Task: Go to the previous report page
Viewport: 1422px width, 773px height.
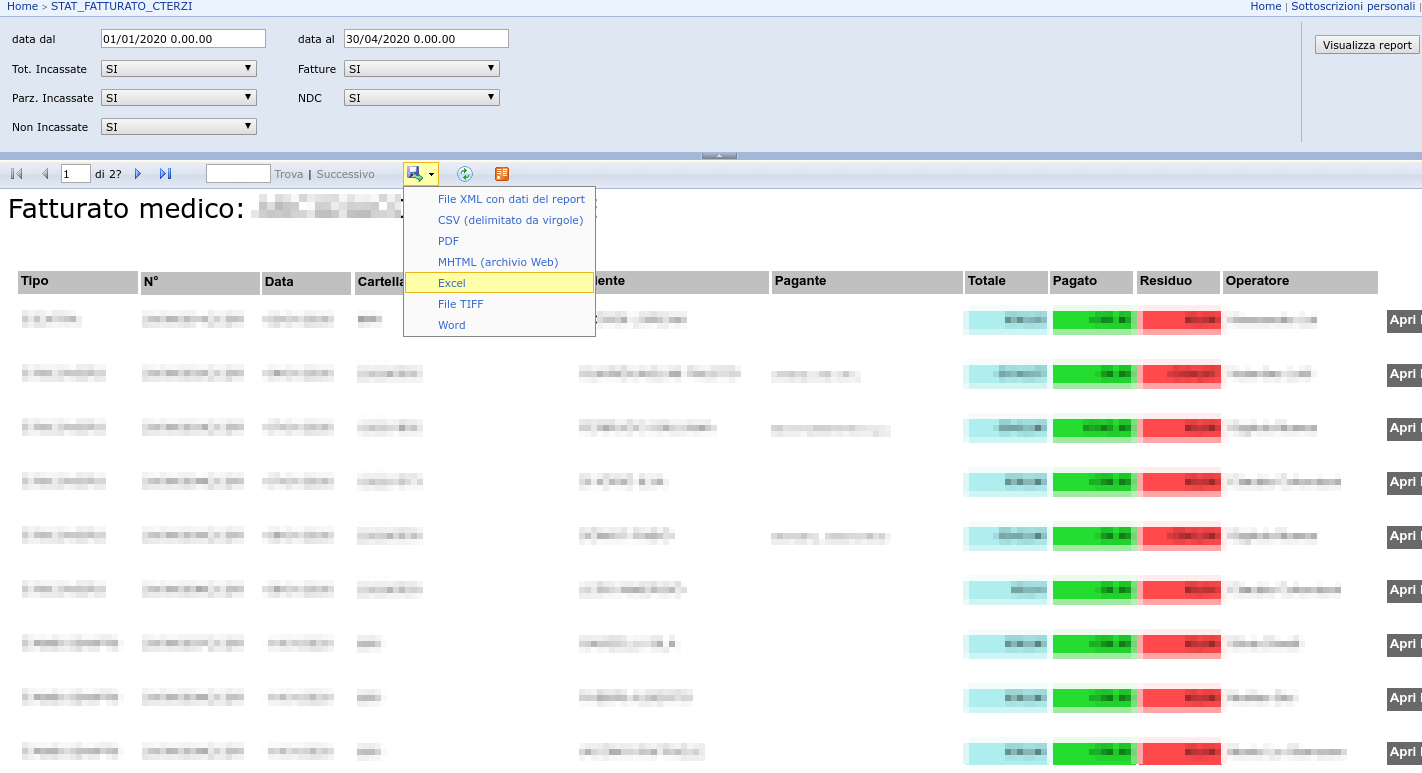Action: click(45, 174)
